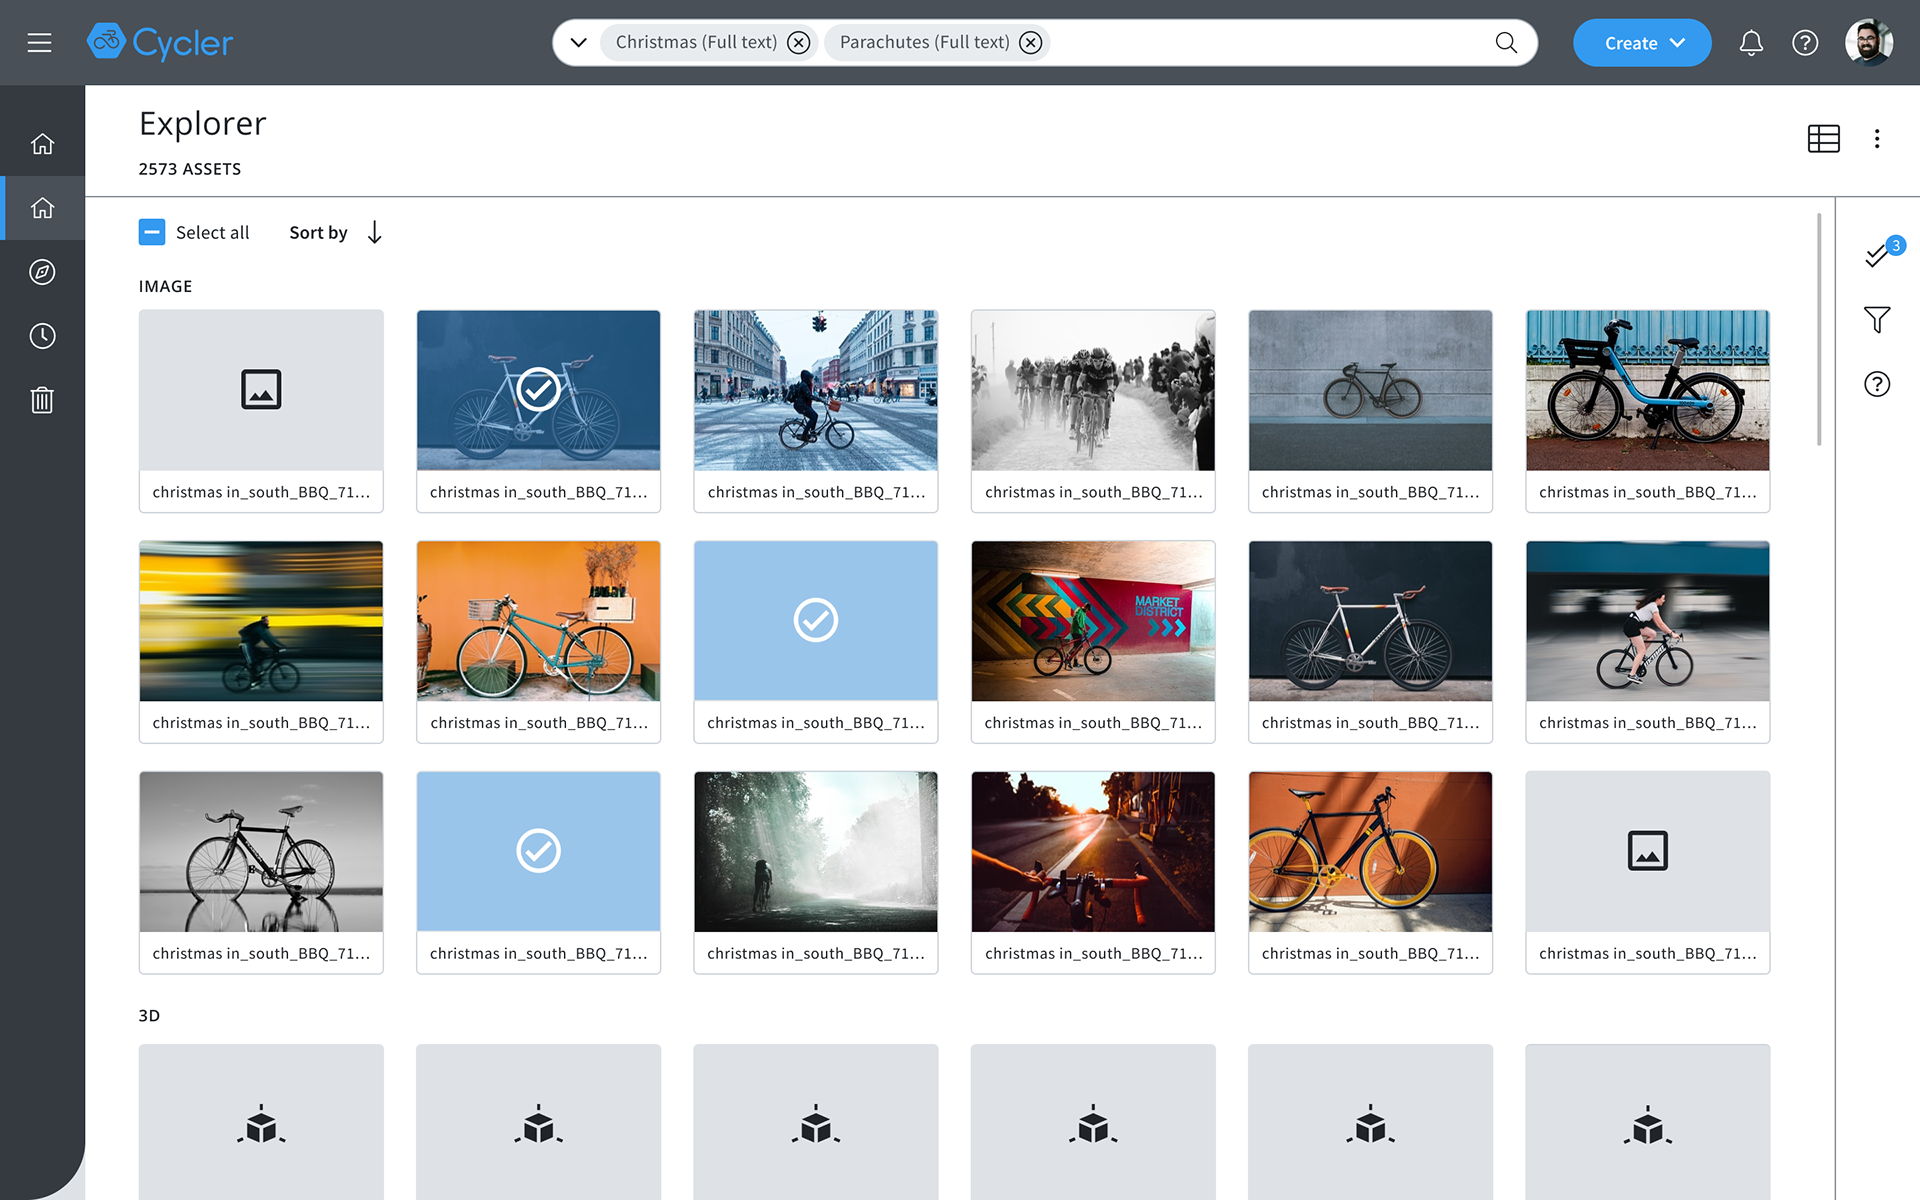Open the Create dropdown menu

[1641, 42]
